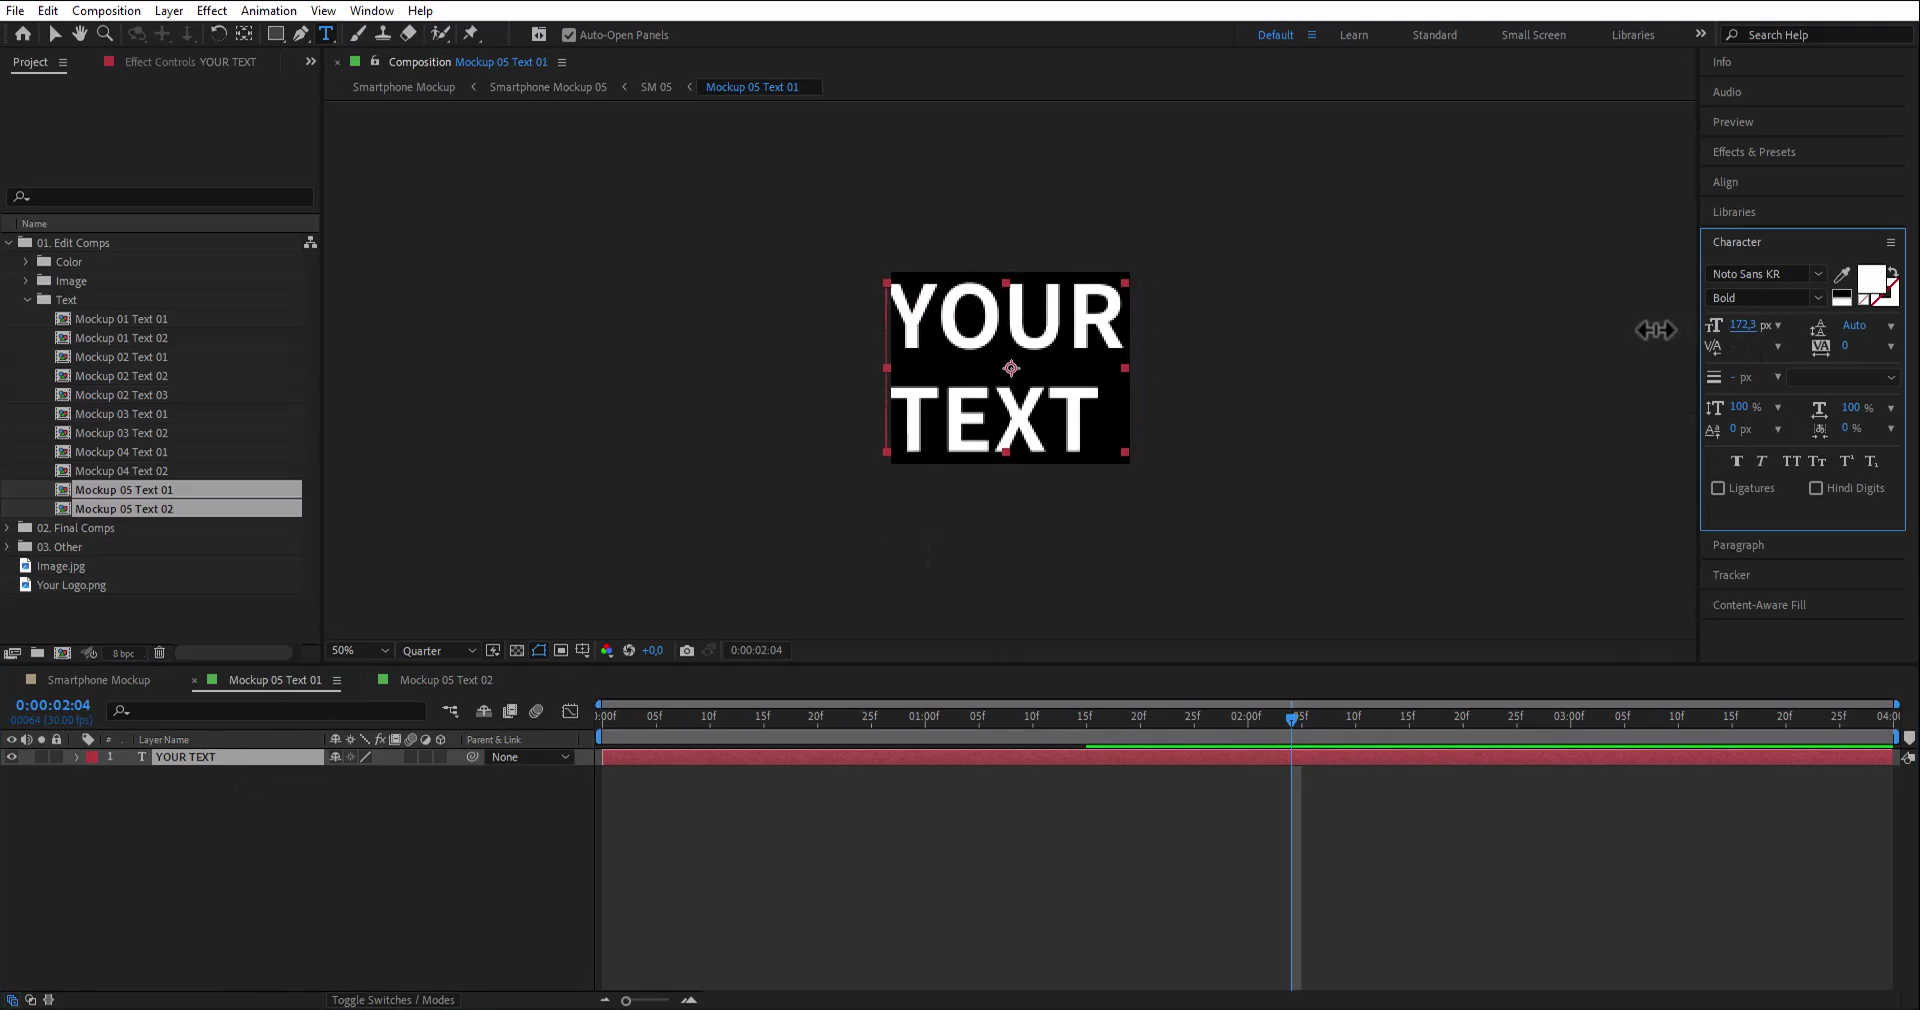Pick color with the eyedropper in Character panel
Viewport: 1920px width, 1010px height.
pyautogui.click(x=1842, y=275)
